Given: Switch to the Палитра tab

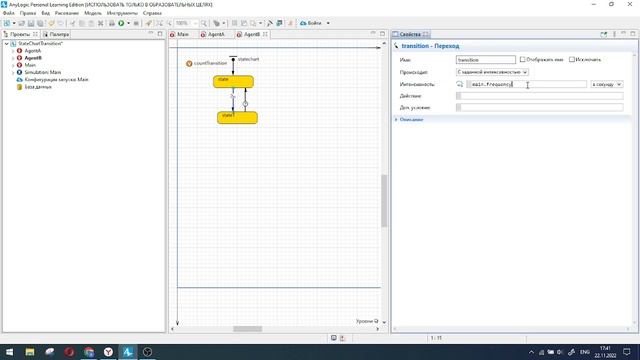Looking at the screenshot, I should 56,34.
